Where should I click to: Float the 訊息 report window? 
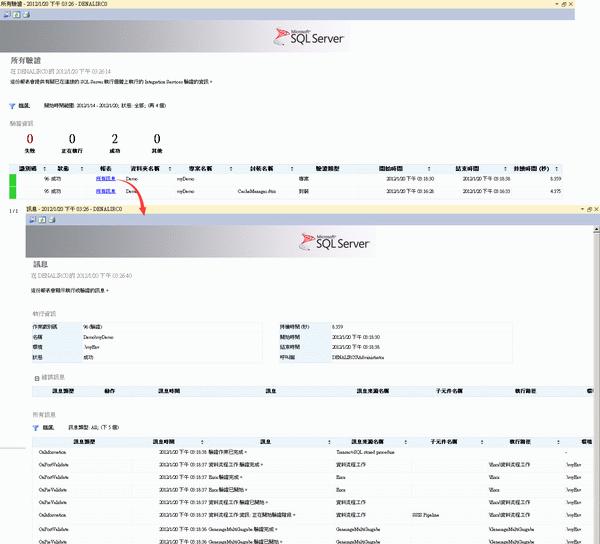click(589, 209)
